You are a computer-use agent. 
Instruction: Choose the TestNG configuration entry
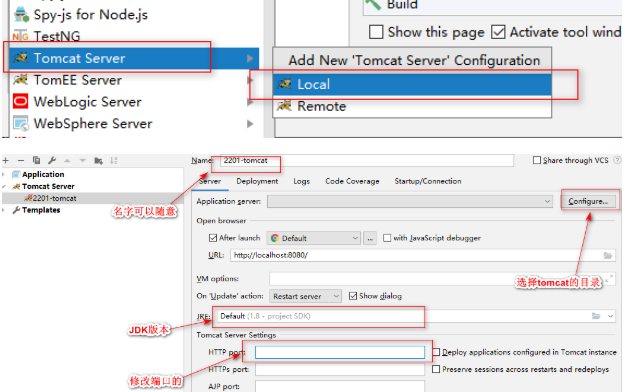47,37
